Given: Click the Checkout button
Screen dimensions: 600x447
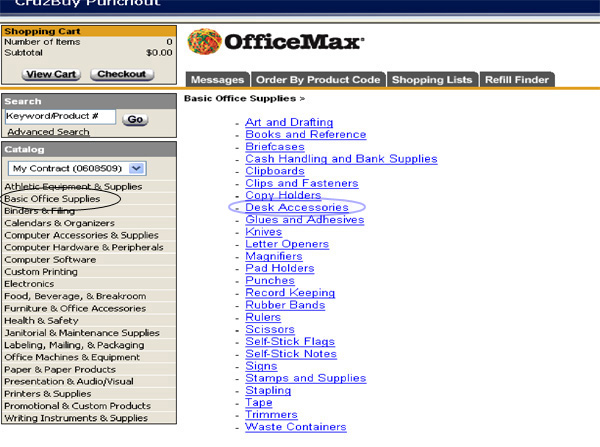Looking at the screenshot, I should pos(122,74).
